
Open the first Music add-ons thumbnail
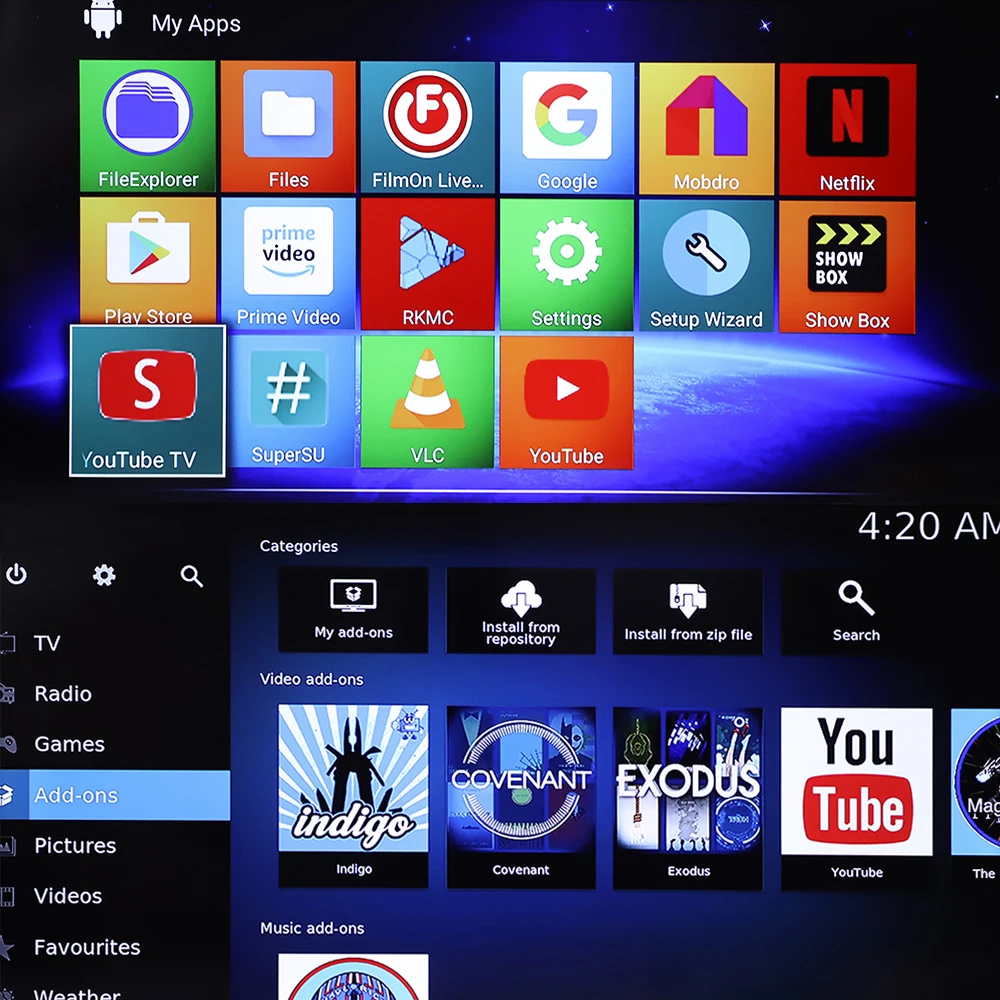point(353,977)
